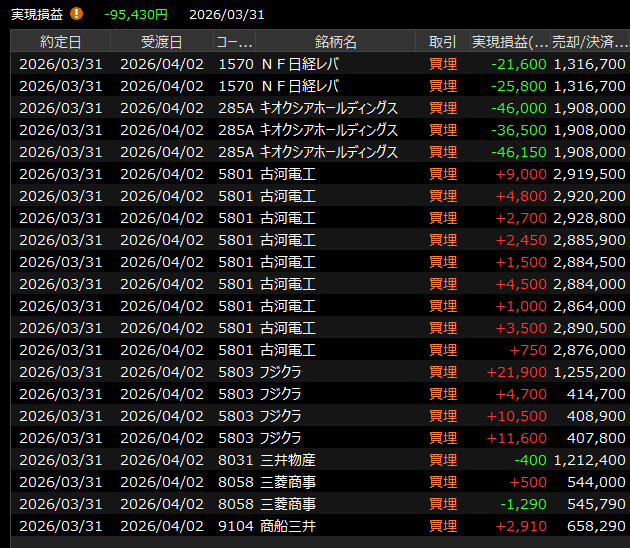630x548 pixels.
Task: Click the 取引 column header
Action: [442, 41]
